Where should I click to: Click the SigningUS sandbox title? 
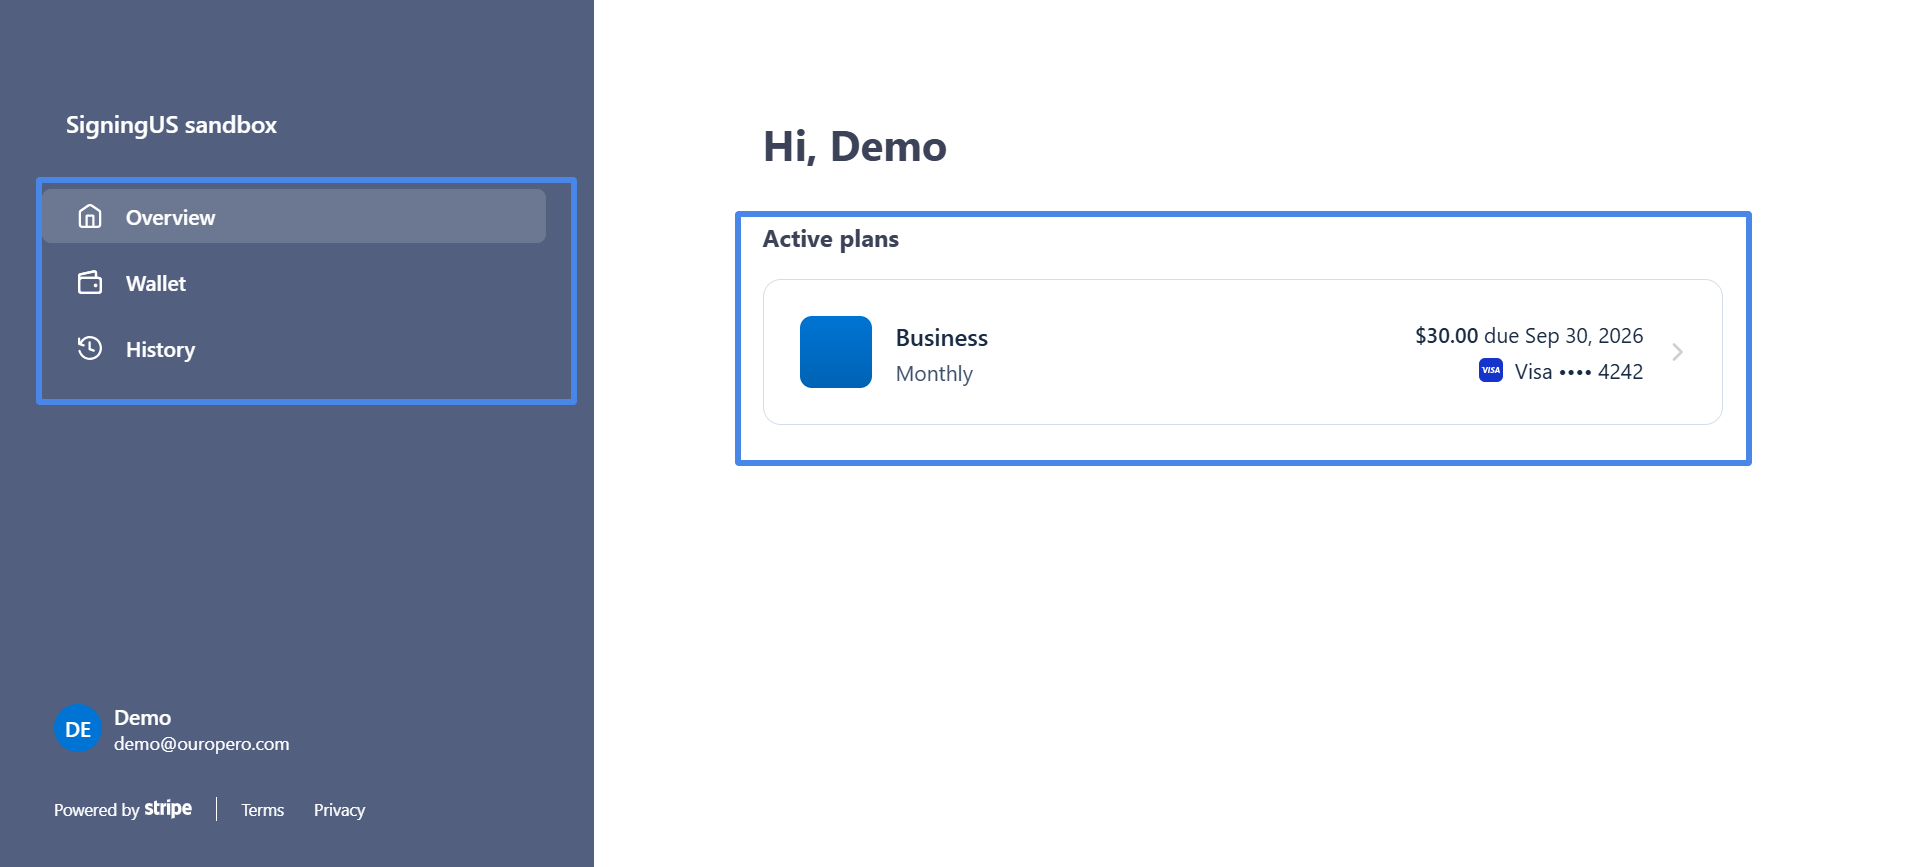point(171,125)
